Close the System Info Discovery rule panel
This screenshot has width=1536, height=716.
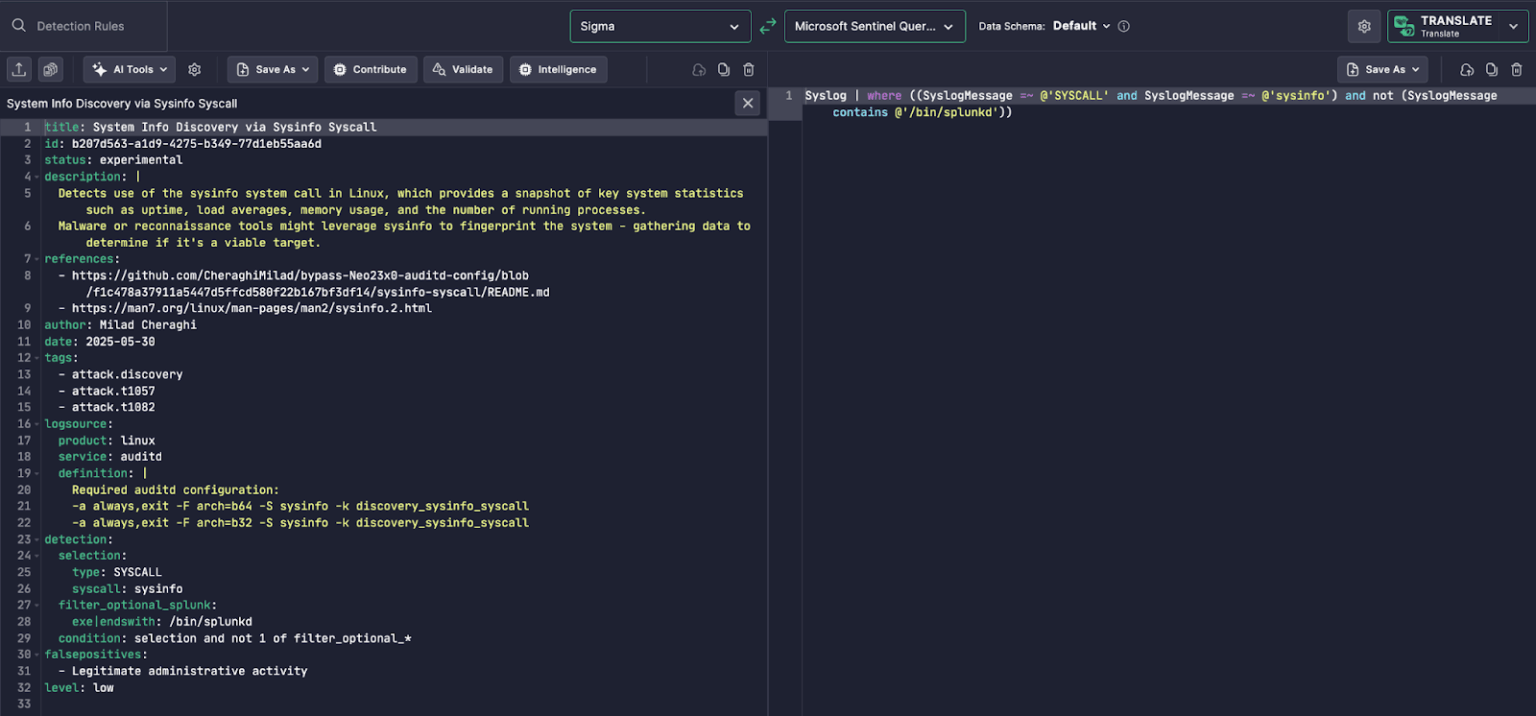point(747,102)
